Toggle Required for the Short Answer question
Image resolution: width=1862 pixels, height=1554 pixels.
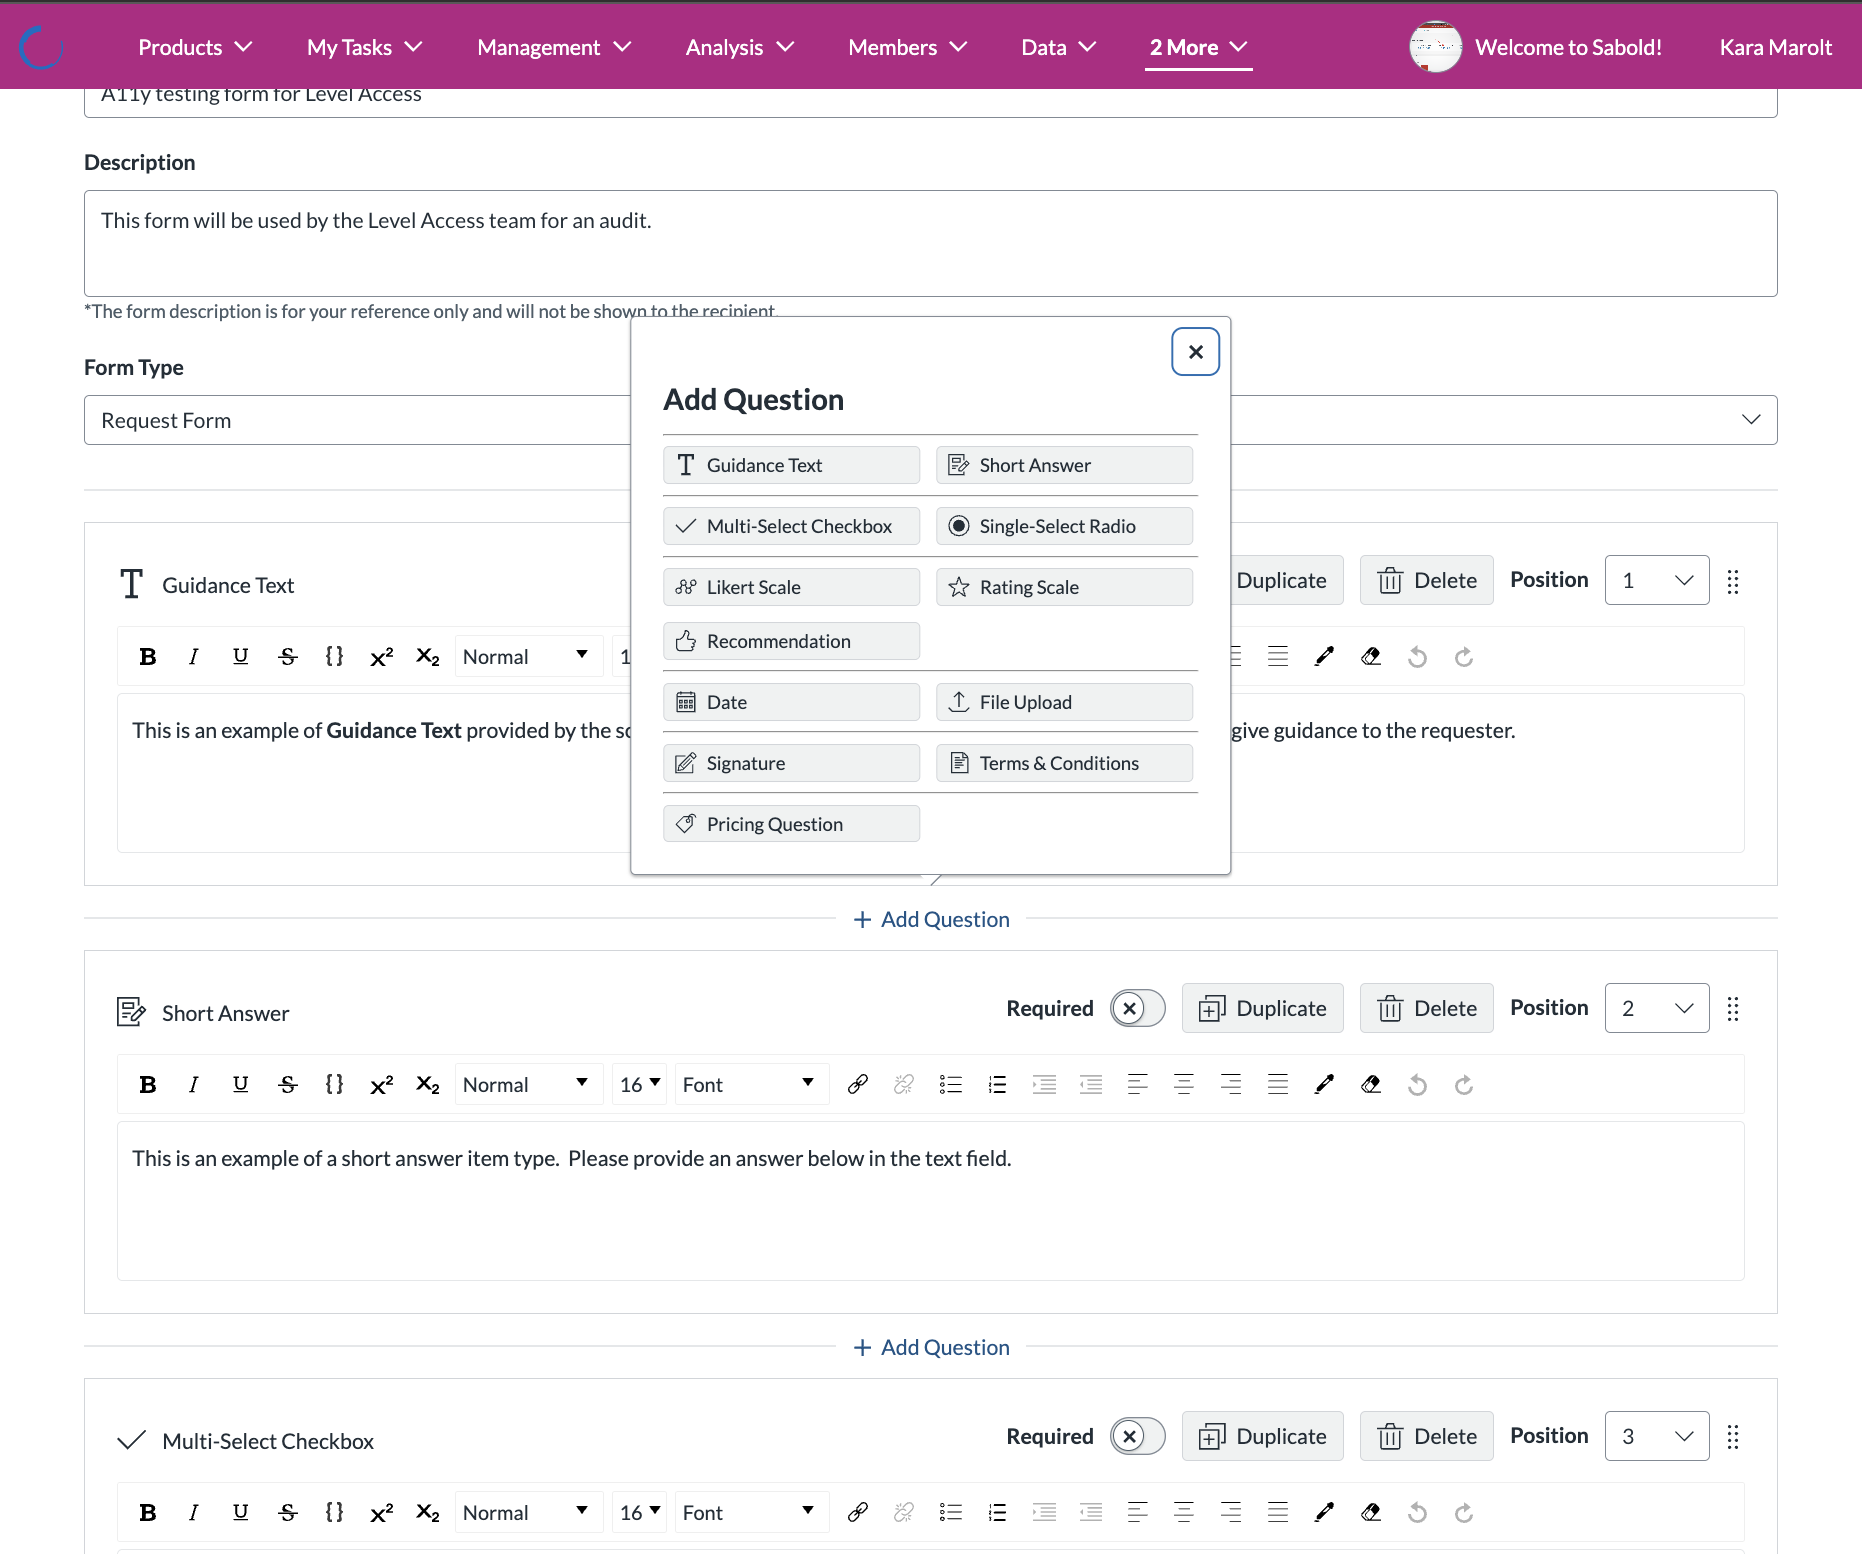pyautogui.click(x=1138, y=1008)
